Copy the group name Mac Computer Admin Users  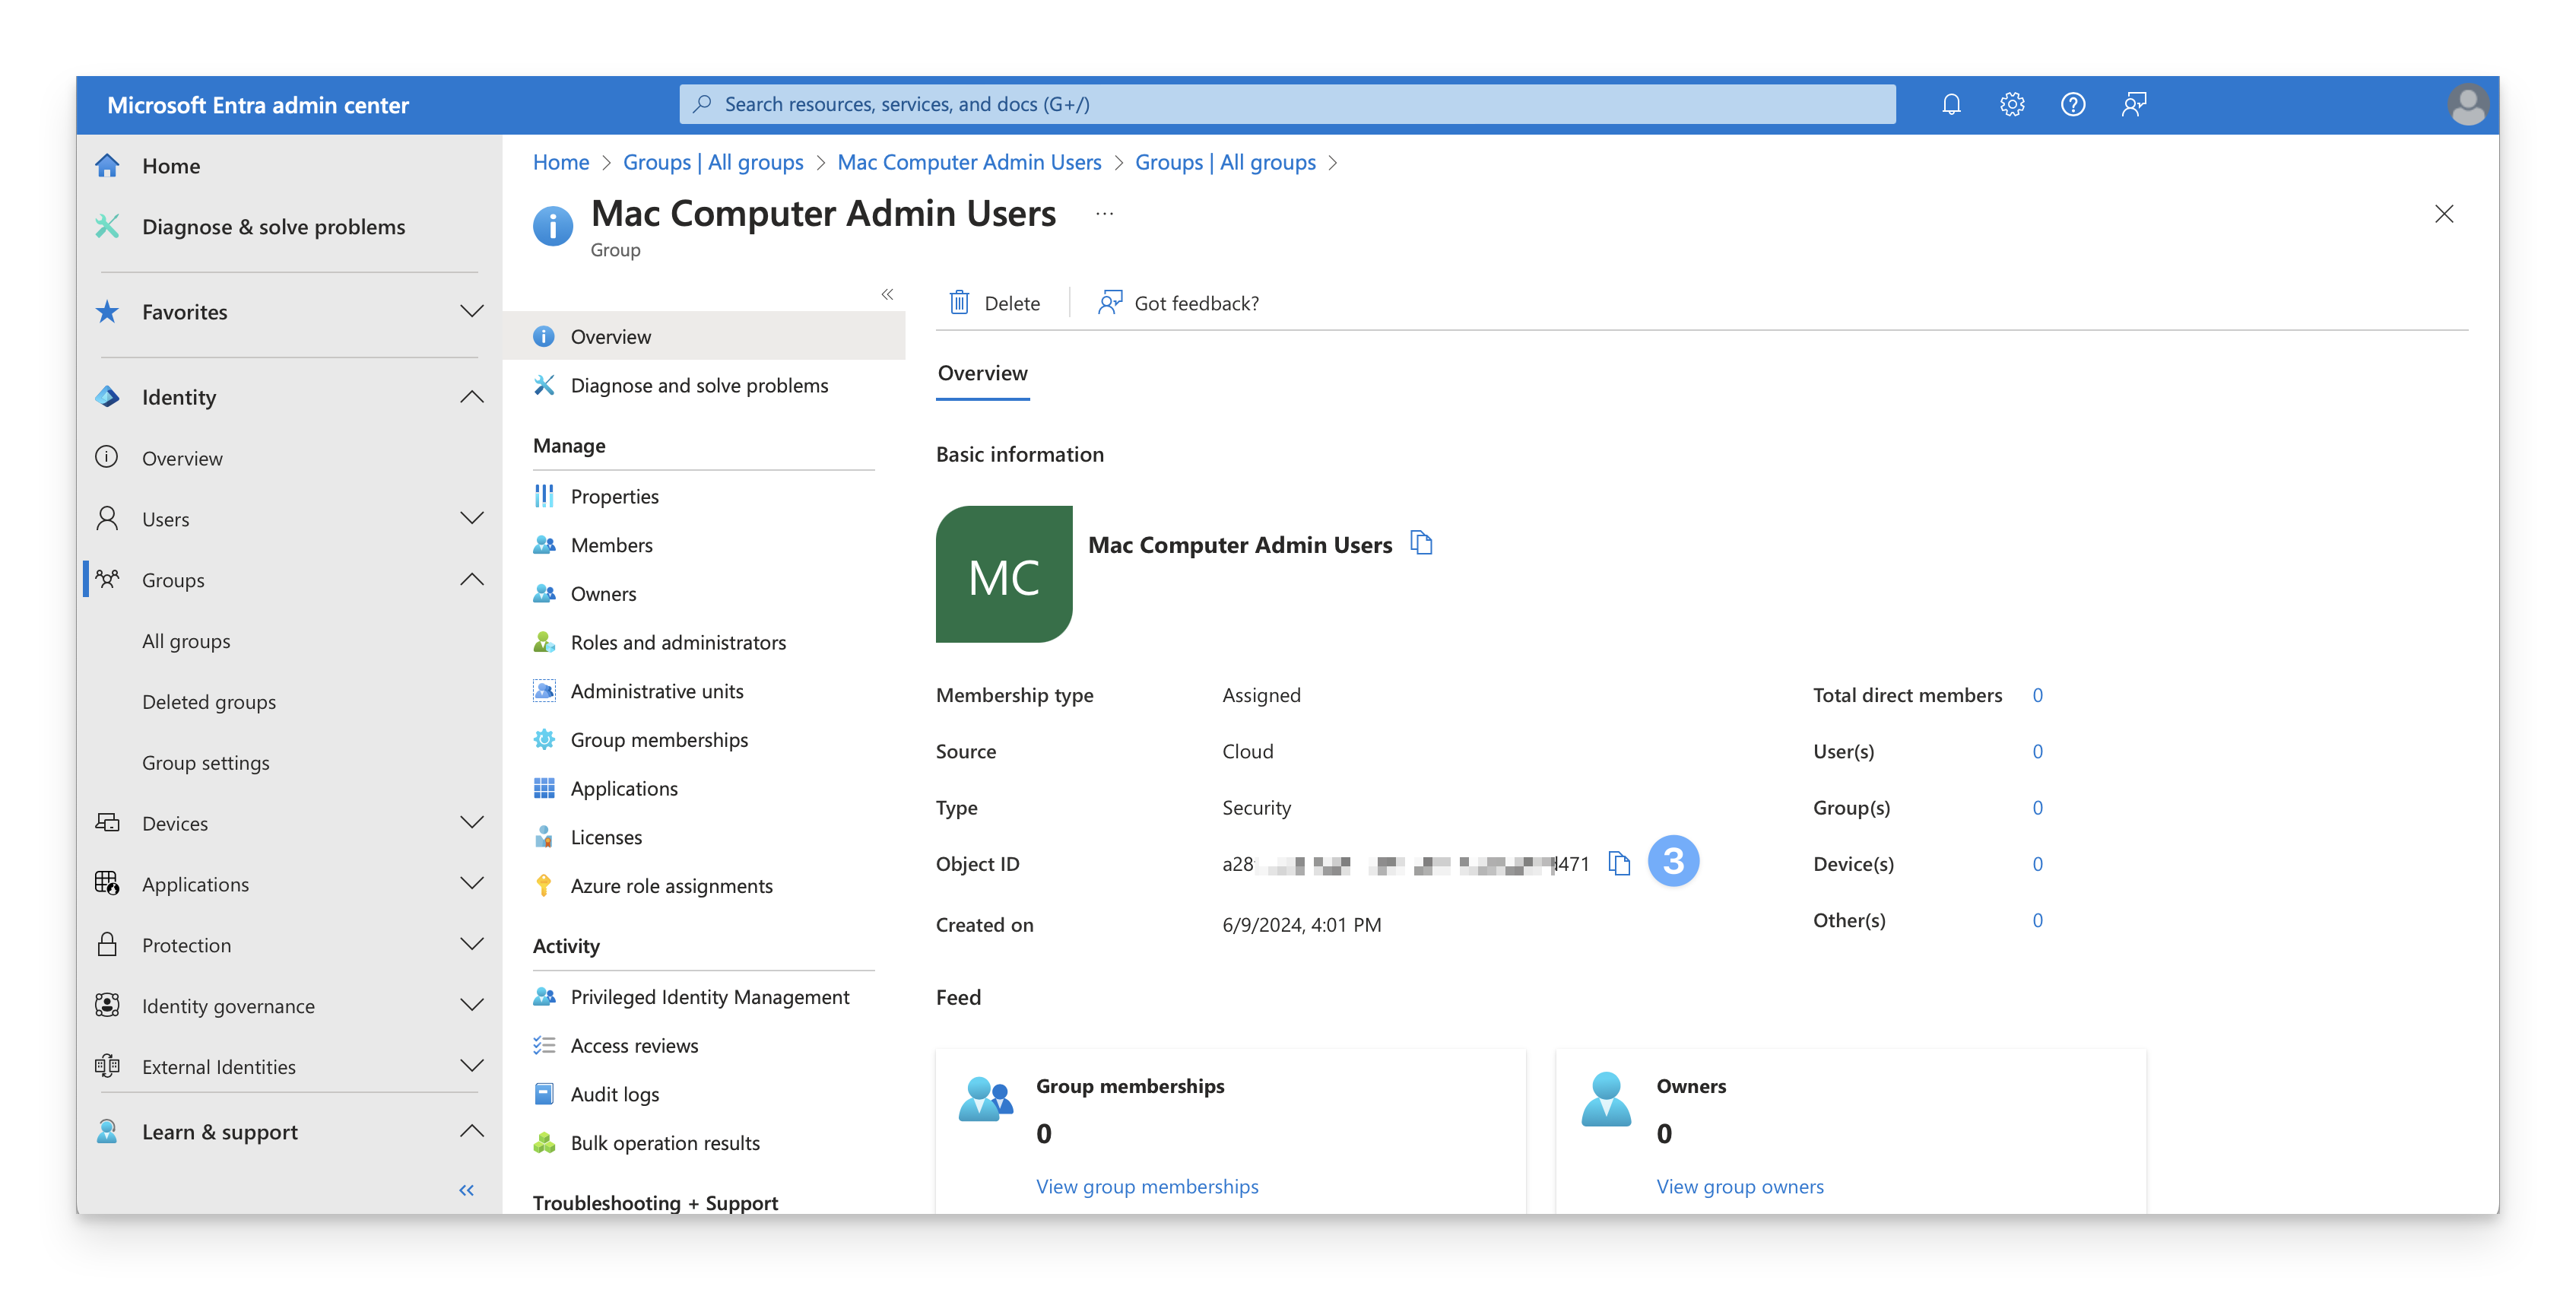(x=1421, y=543)
